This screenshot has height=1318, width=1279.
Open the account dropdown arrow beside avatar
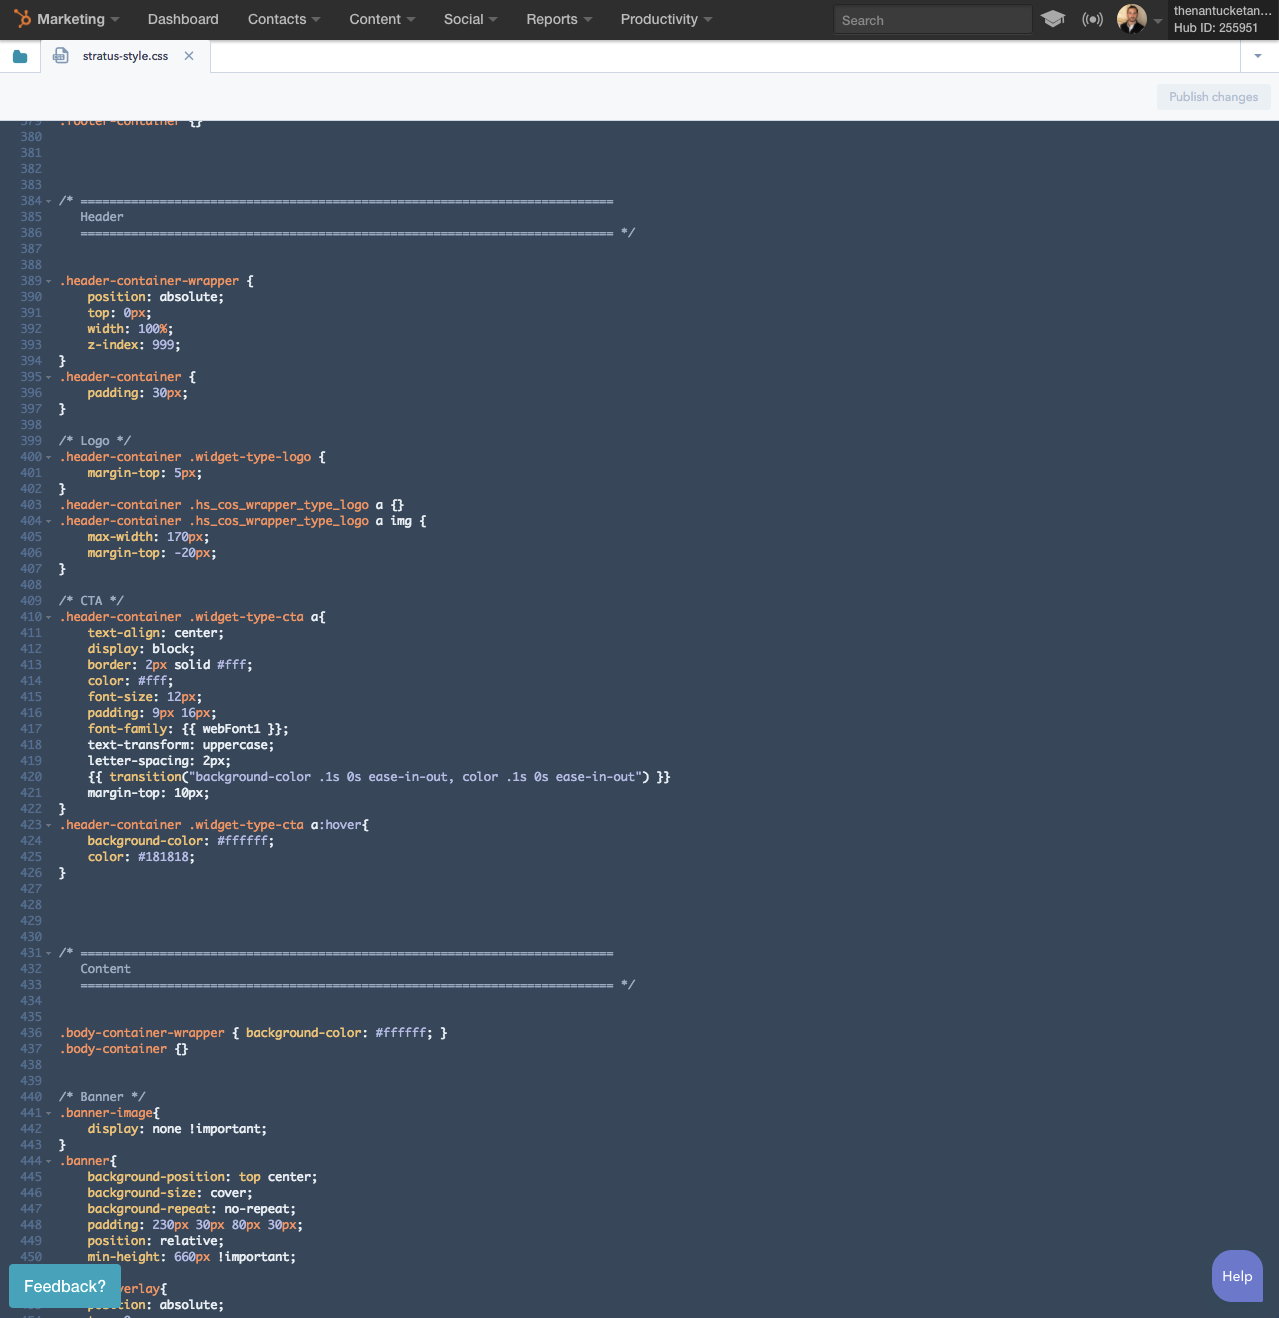1158,21
